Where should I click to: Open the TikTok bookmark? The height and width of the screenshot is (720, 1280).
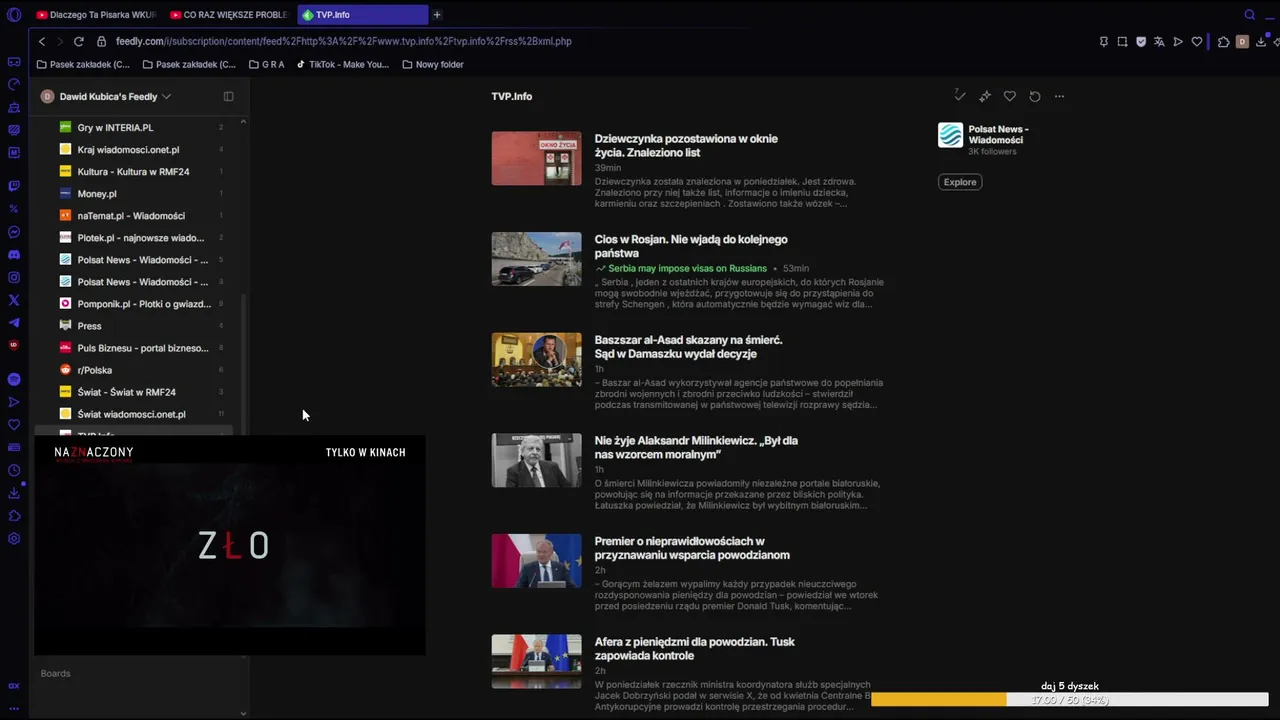pyautogui.click(x=342, y=65)
